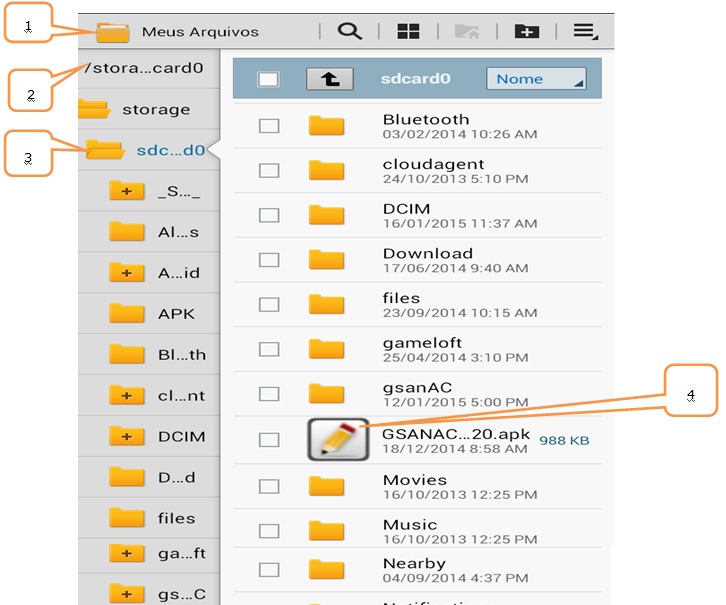Screen dimensions: 726x605
Task: Open the Nearby folder icon
Action: (x=326, y=569)
